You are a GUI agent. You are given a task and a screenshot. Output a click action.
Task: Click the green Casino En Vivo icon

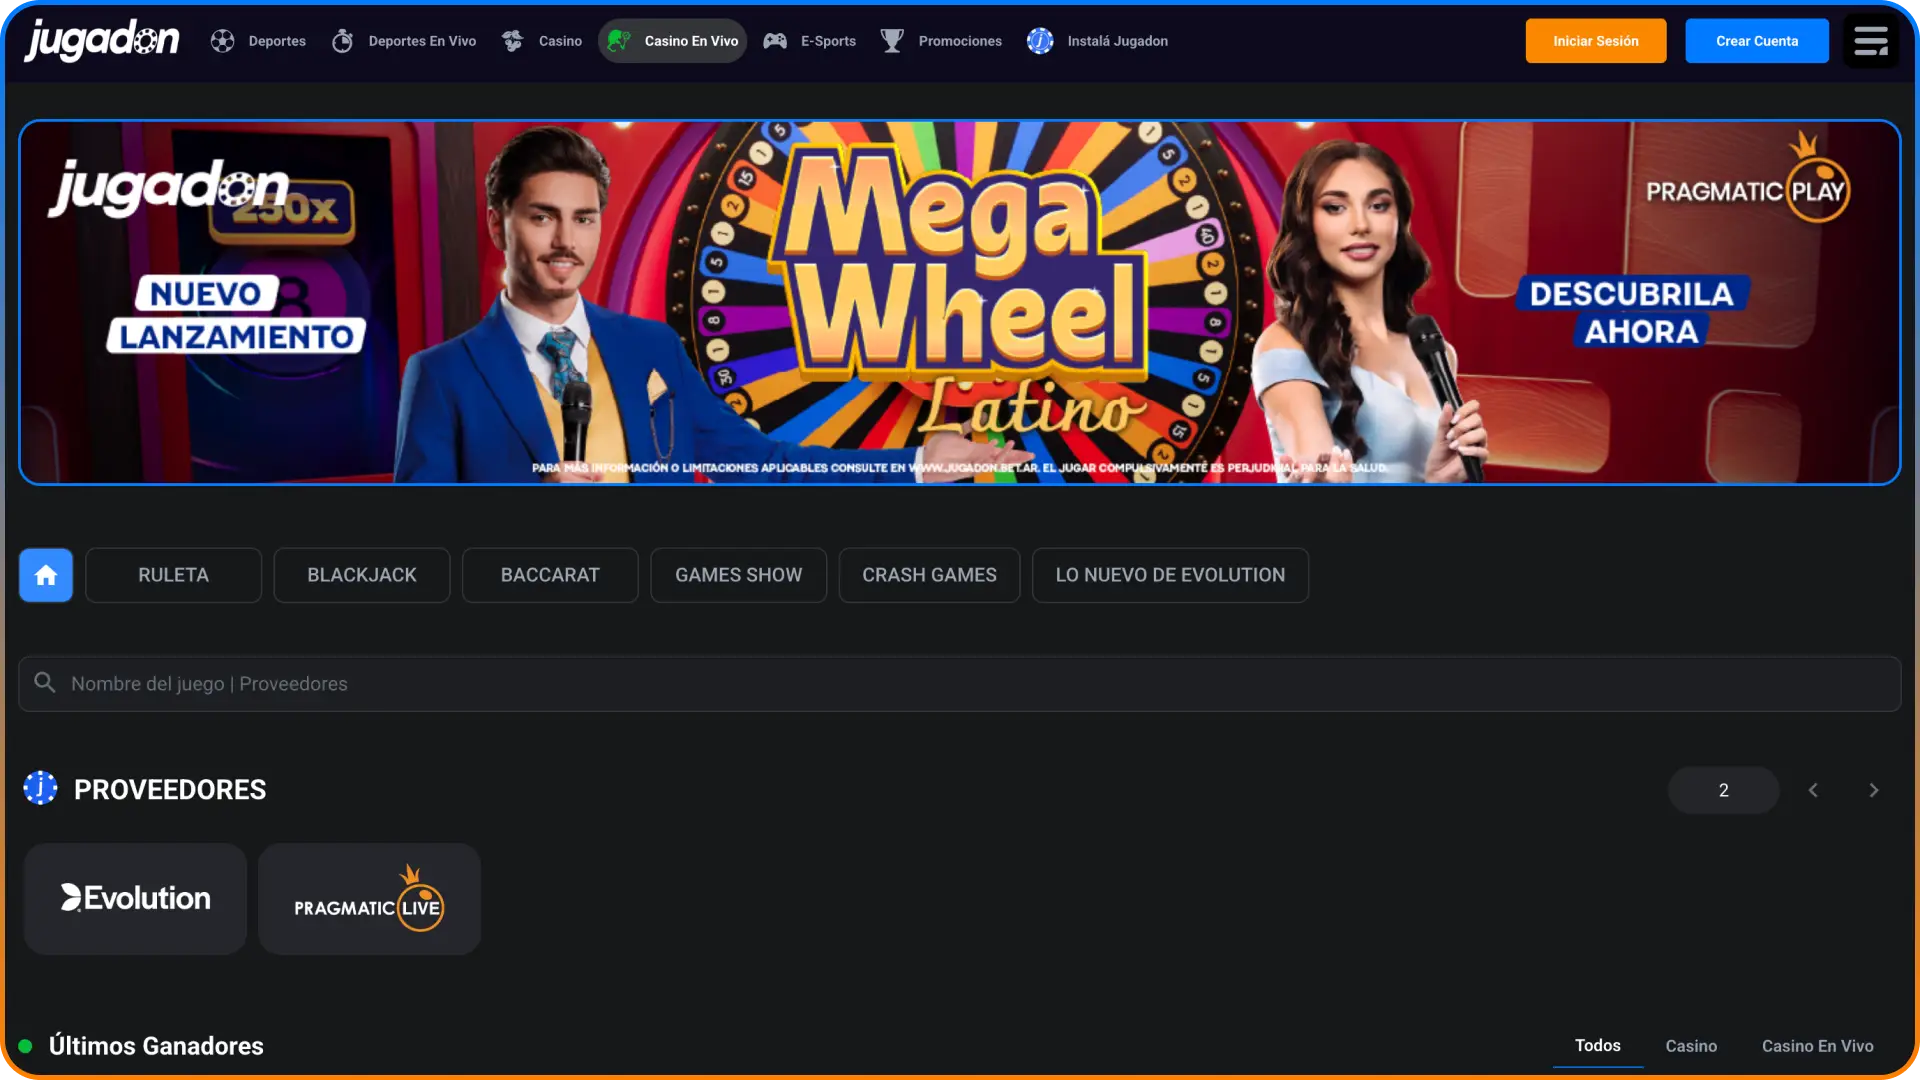619,41
